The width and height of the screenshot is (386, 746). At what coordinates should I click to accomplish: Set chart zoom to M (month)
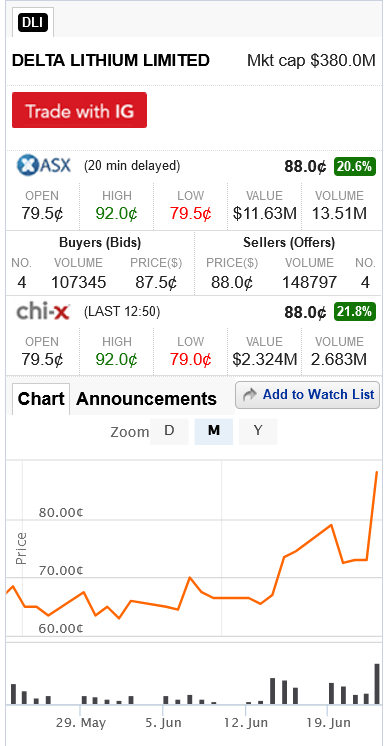[x=214, y=431]
